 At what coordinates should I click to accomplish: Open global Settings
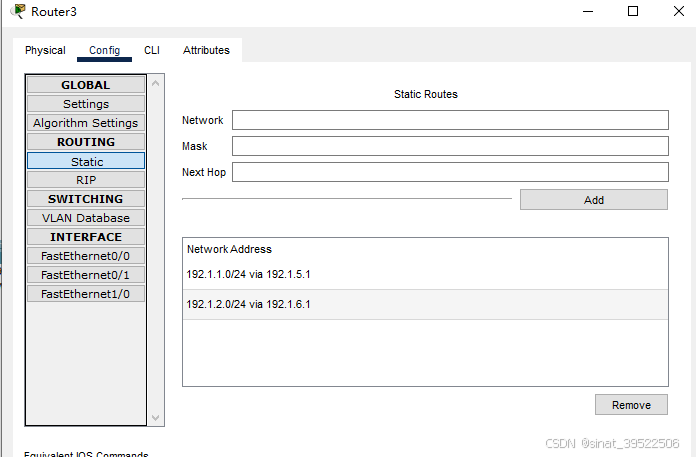tap(86, 104)
